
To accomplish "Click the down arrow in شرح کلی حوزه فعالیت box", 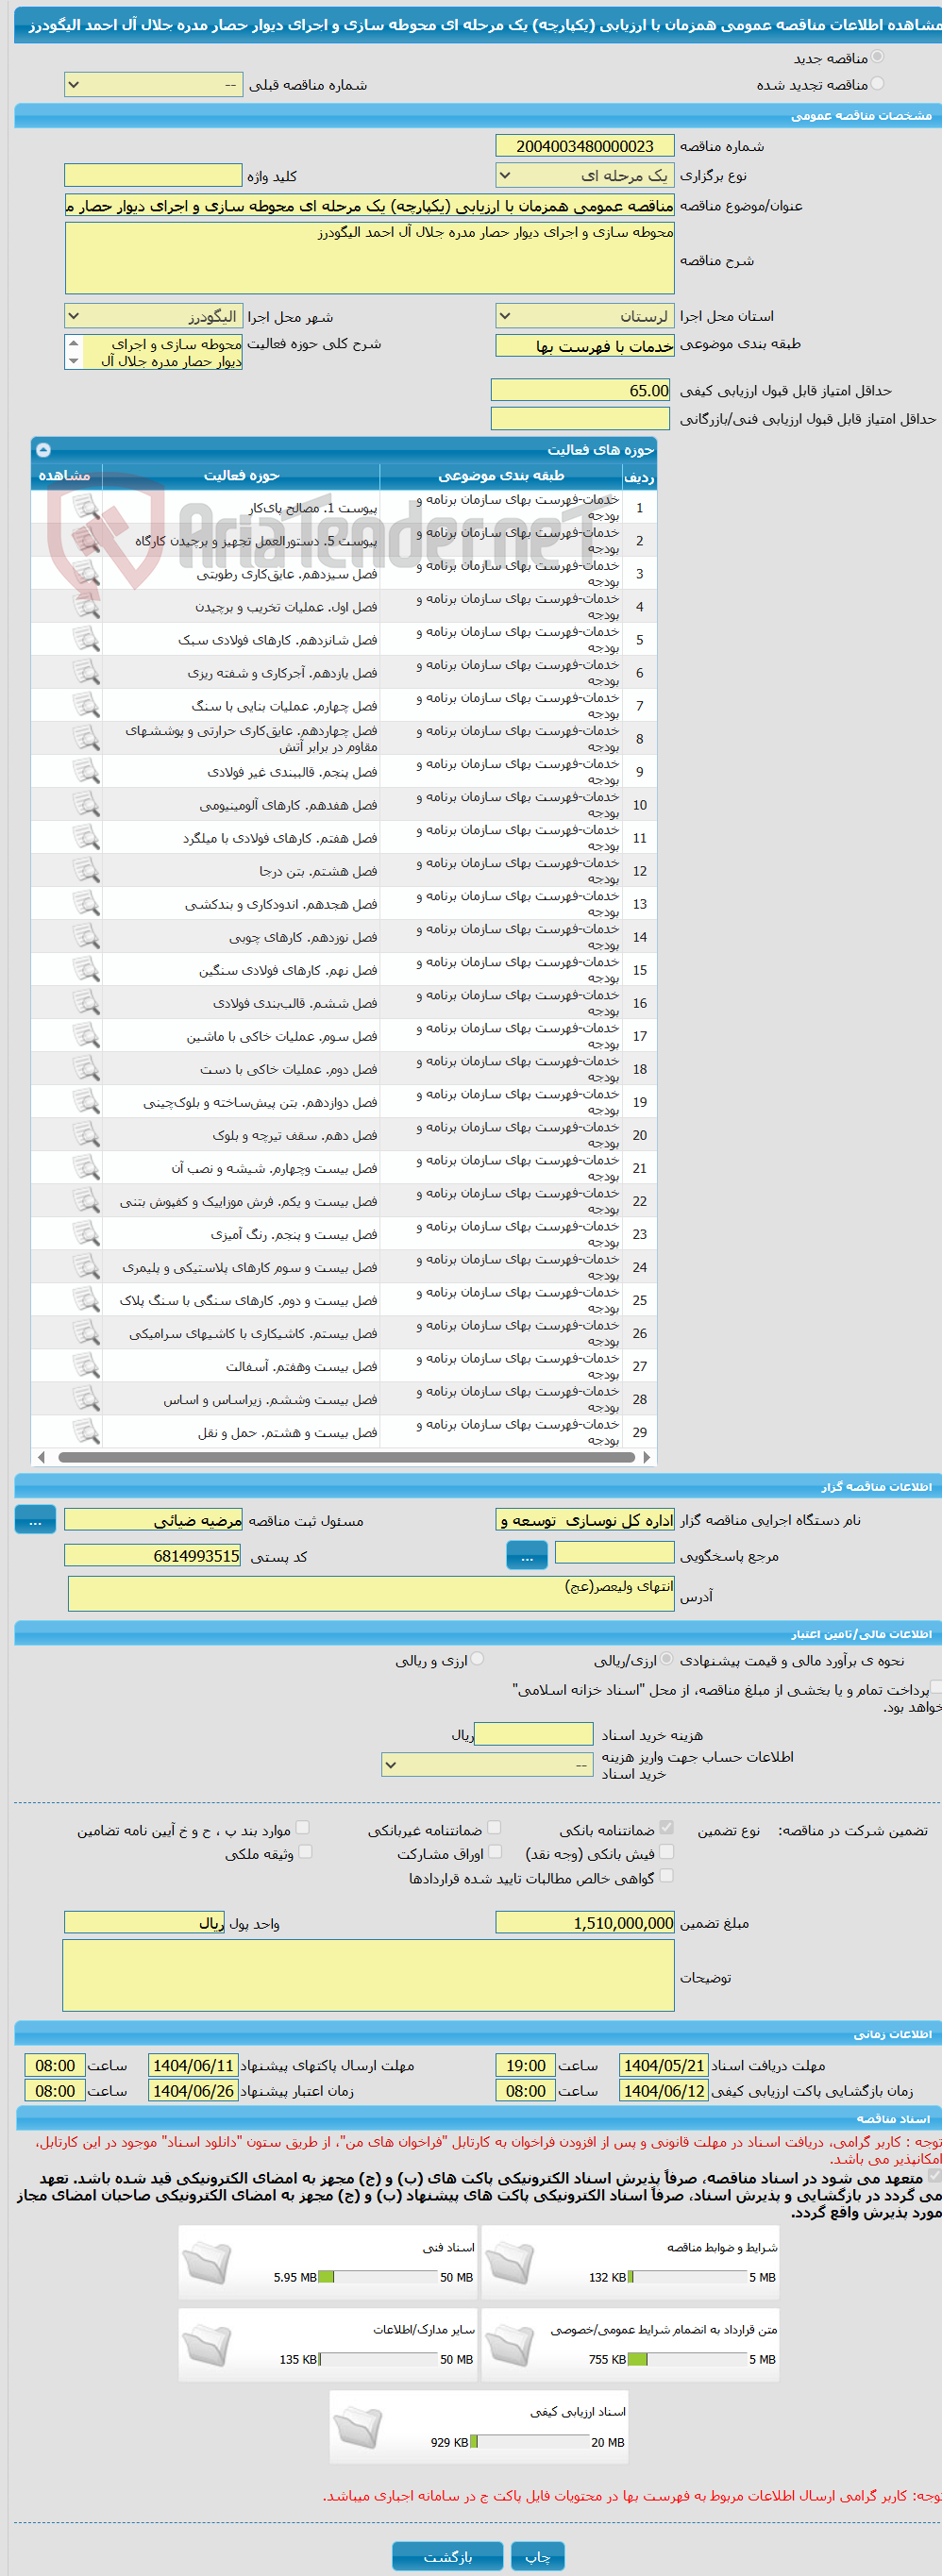I will [73, 361].
